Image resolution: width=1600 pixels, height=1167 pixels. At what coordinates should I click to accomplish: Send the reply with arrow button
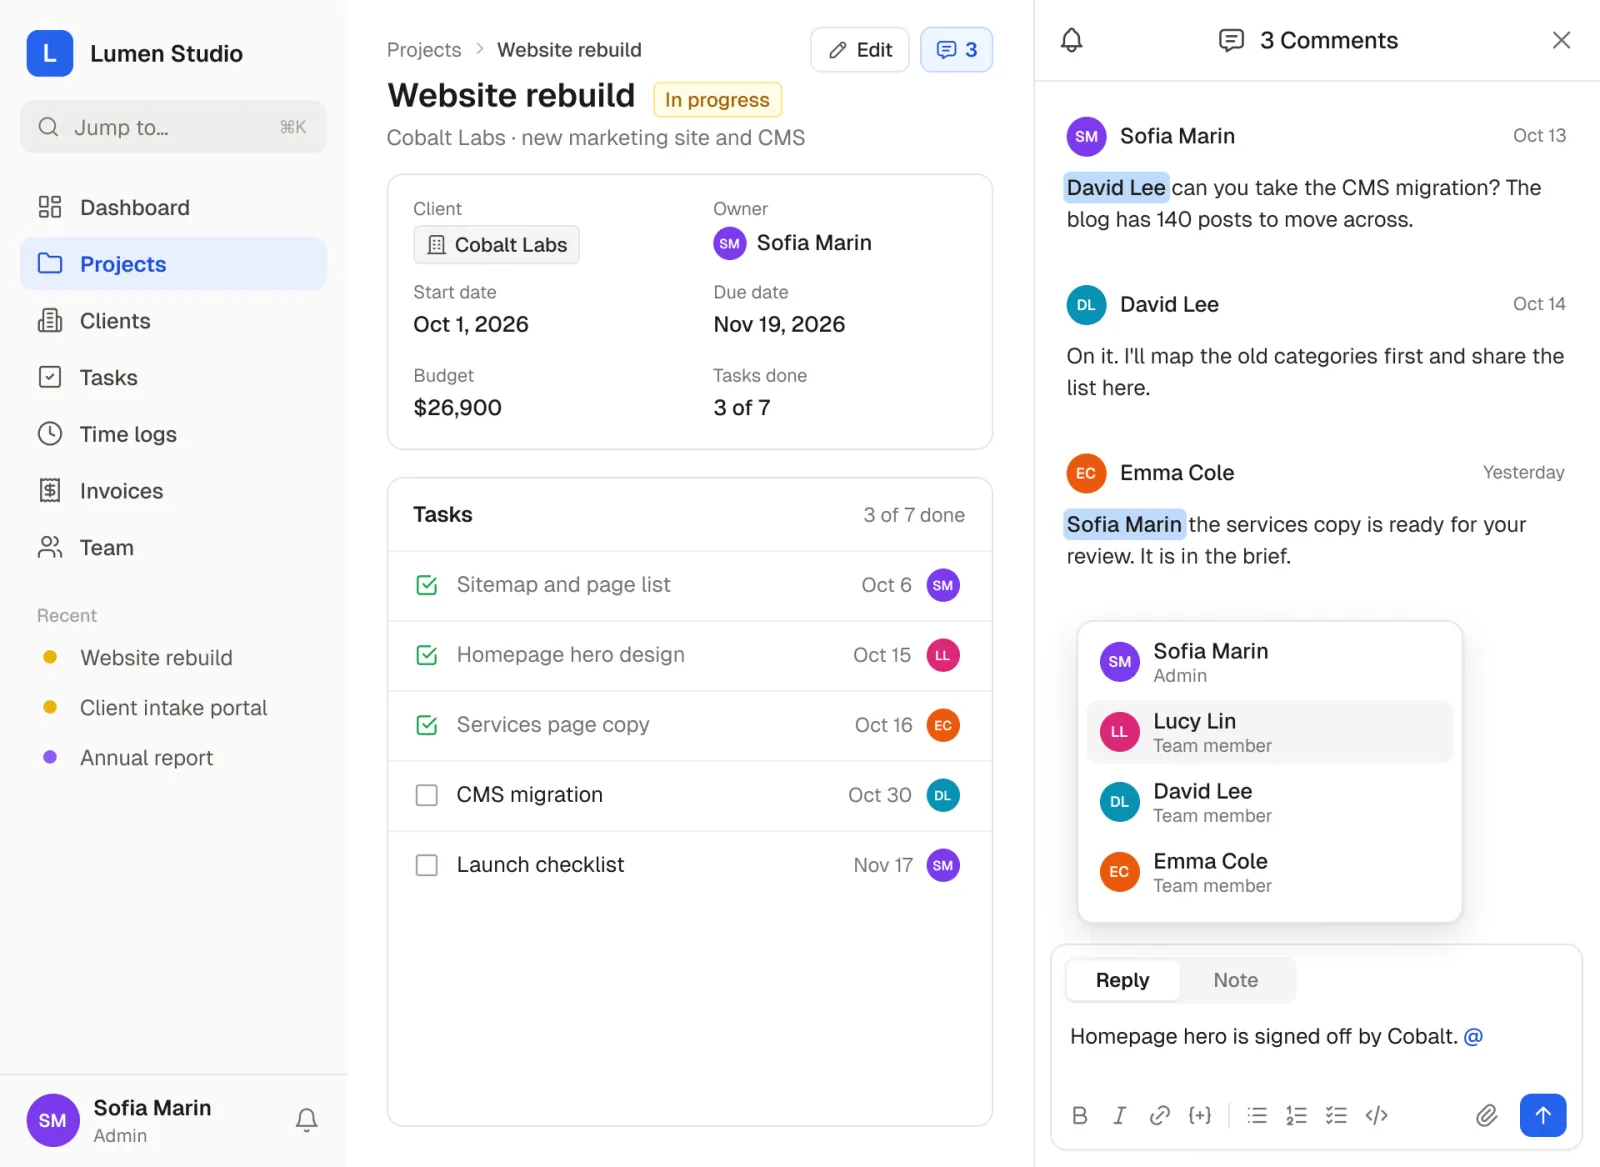click(1543, 1115)
